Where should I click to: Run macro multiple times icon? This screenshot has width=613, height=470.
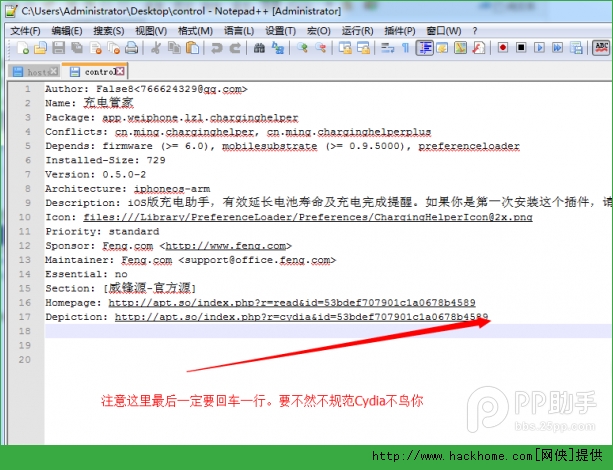[558, 48]
